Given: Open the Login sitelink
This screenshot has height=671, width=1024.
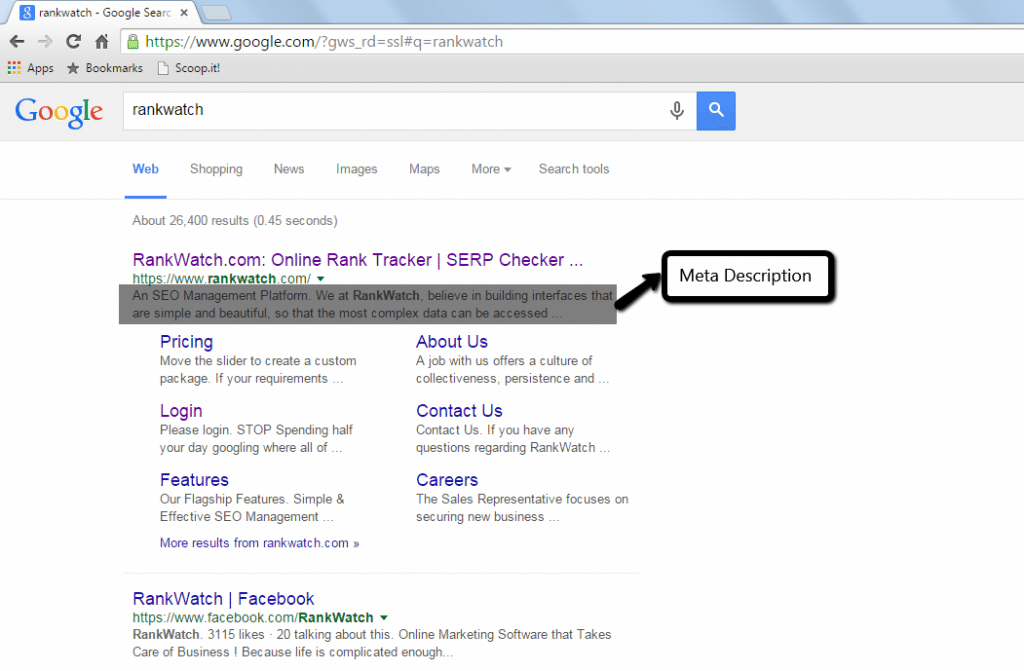Looking at the screenshot, I should point(181,411).
